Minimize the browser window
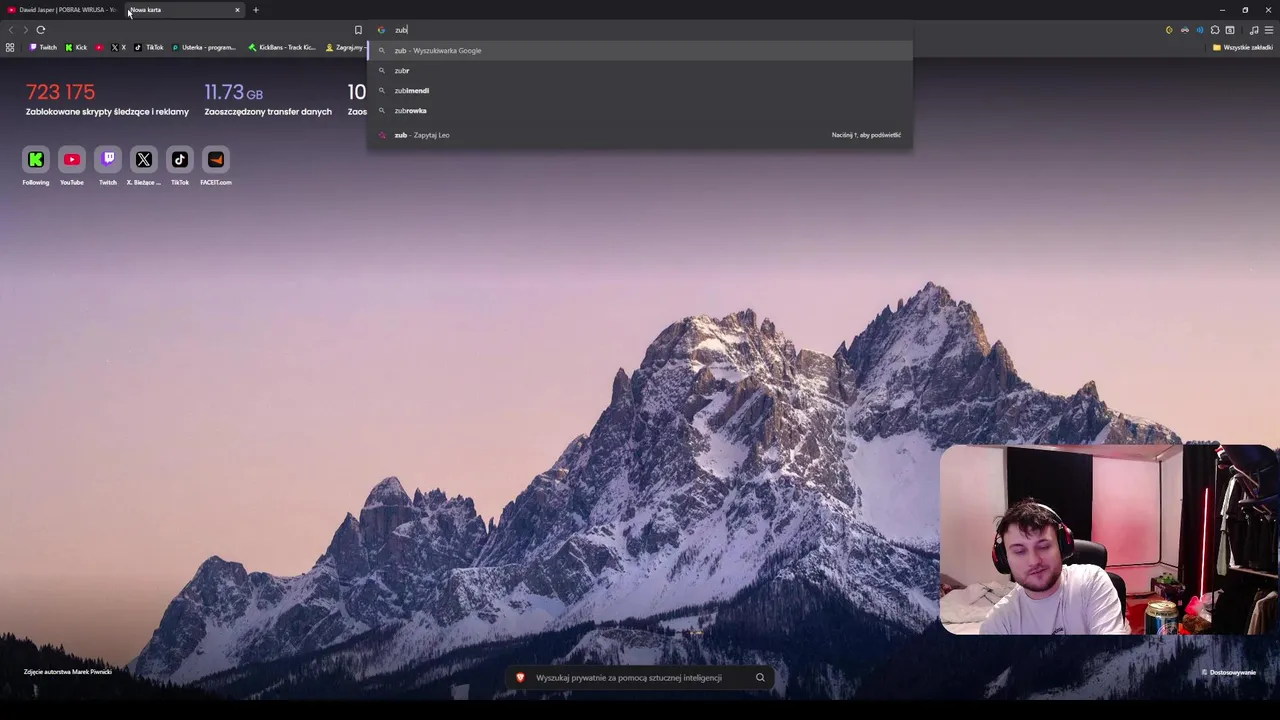This screenshot has height=720, width=1280. tap(1222, 10)
